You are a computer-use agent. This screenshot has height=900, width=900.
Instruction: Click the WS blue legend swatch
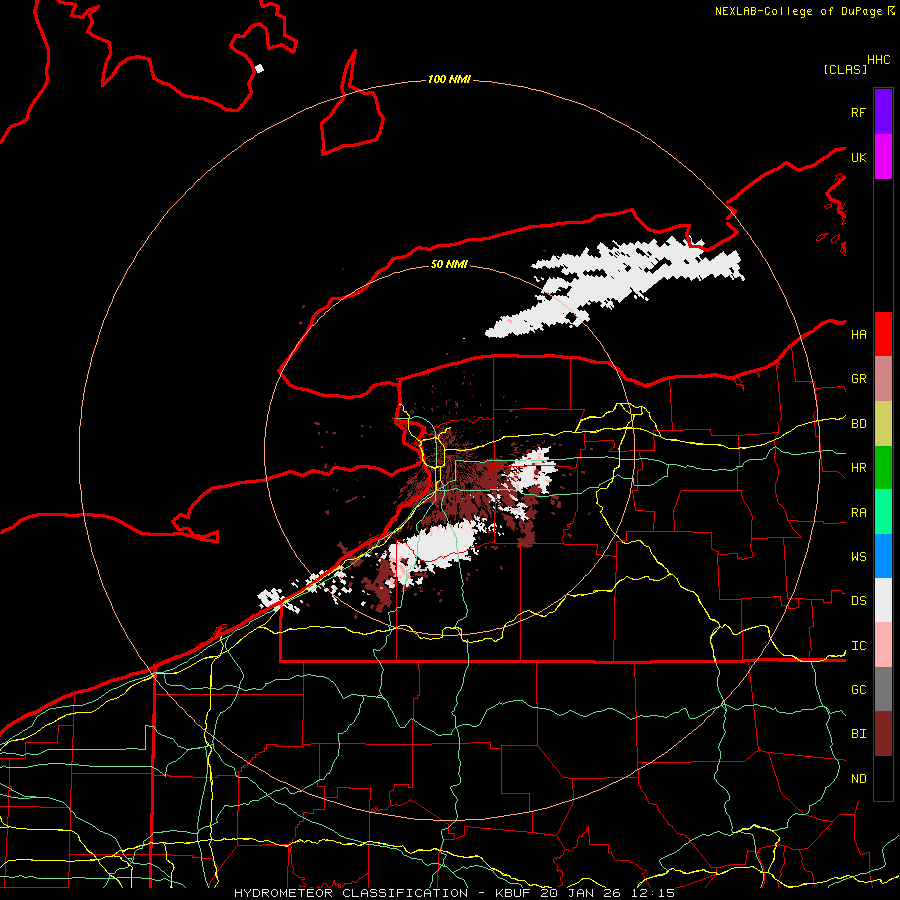[883, 556]
